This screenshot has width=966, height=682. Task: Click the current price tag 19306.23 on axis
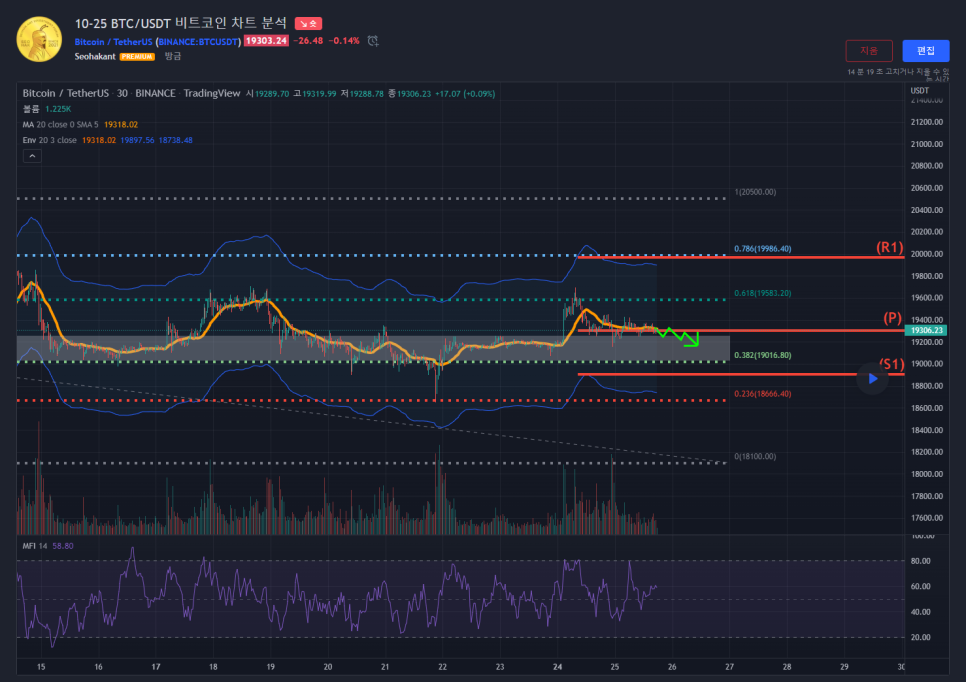tap(925, 330)
